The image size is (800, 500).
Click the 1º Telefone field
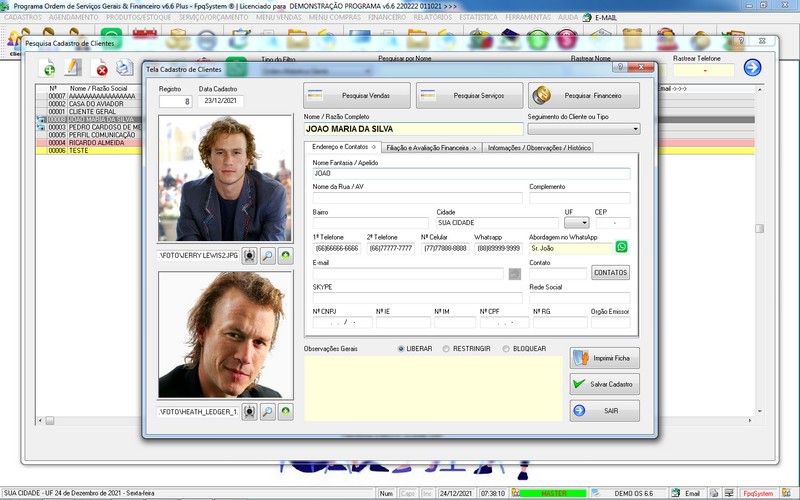pyautogui.click(x=337, y=248)
